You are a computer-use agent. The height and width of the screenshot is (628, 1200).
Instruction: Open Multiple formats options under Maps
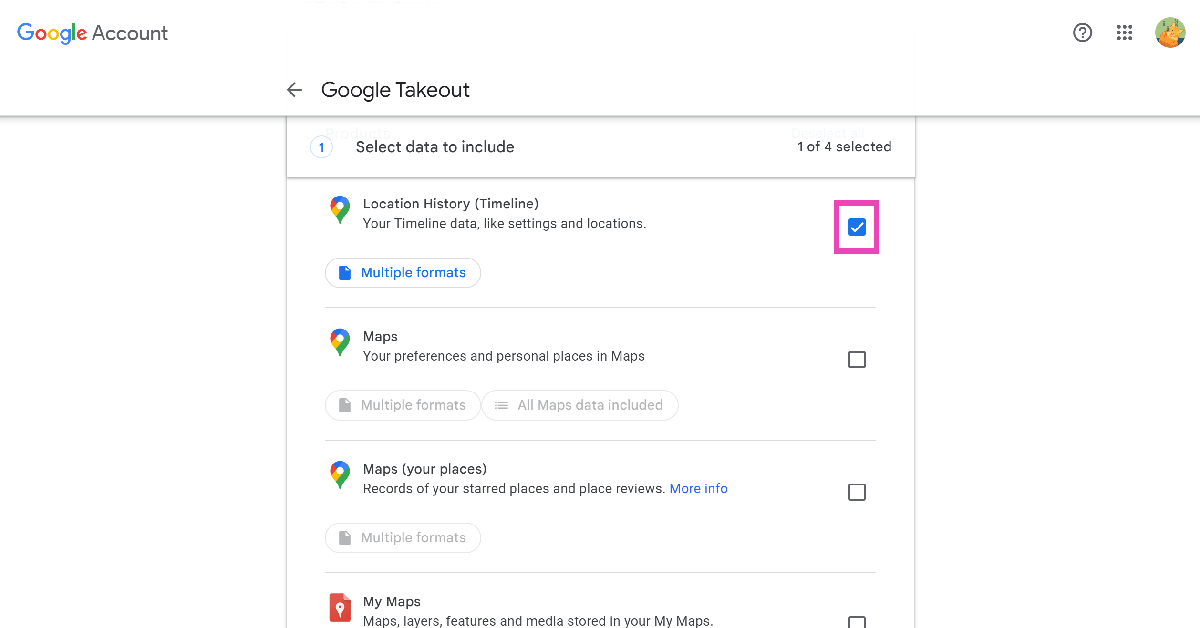click(x=403, y=405)
